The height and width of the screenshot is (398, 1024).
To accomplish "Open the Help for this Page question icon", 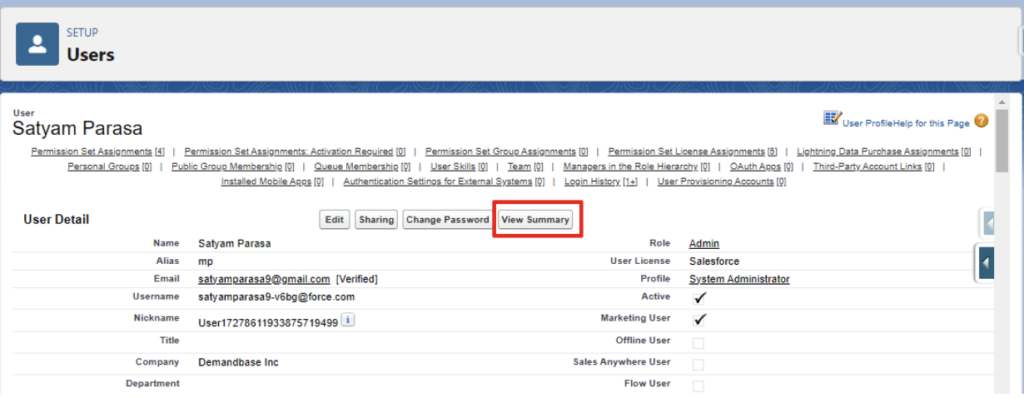I will (x=981, y=121).
